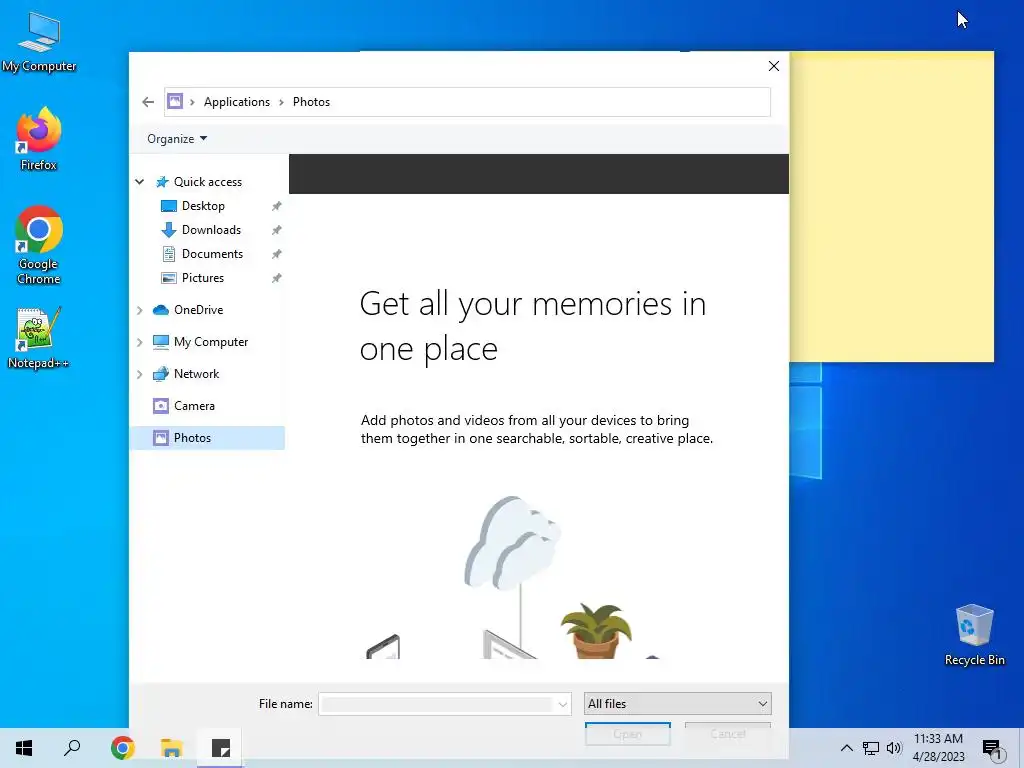Click the pin icon next to Downloads

coord(277,231)
